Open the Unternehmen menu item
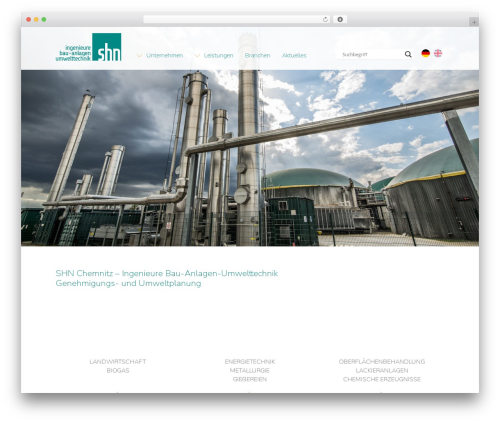The height and width of the screenshot is (423, 500). click(x=164, y=56)
